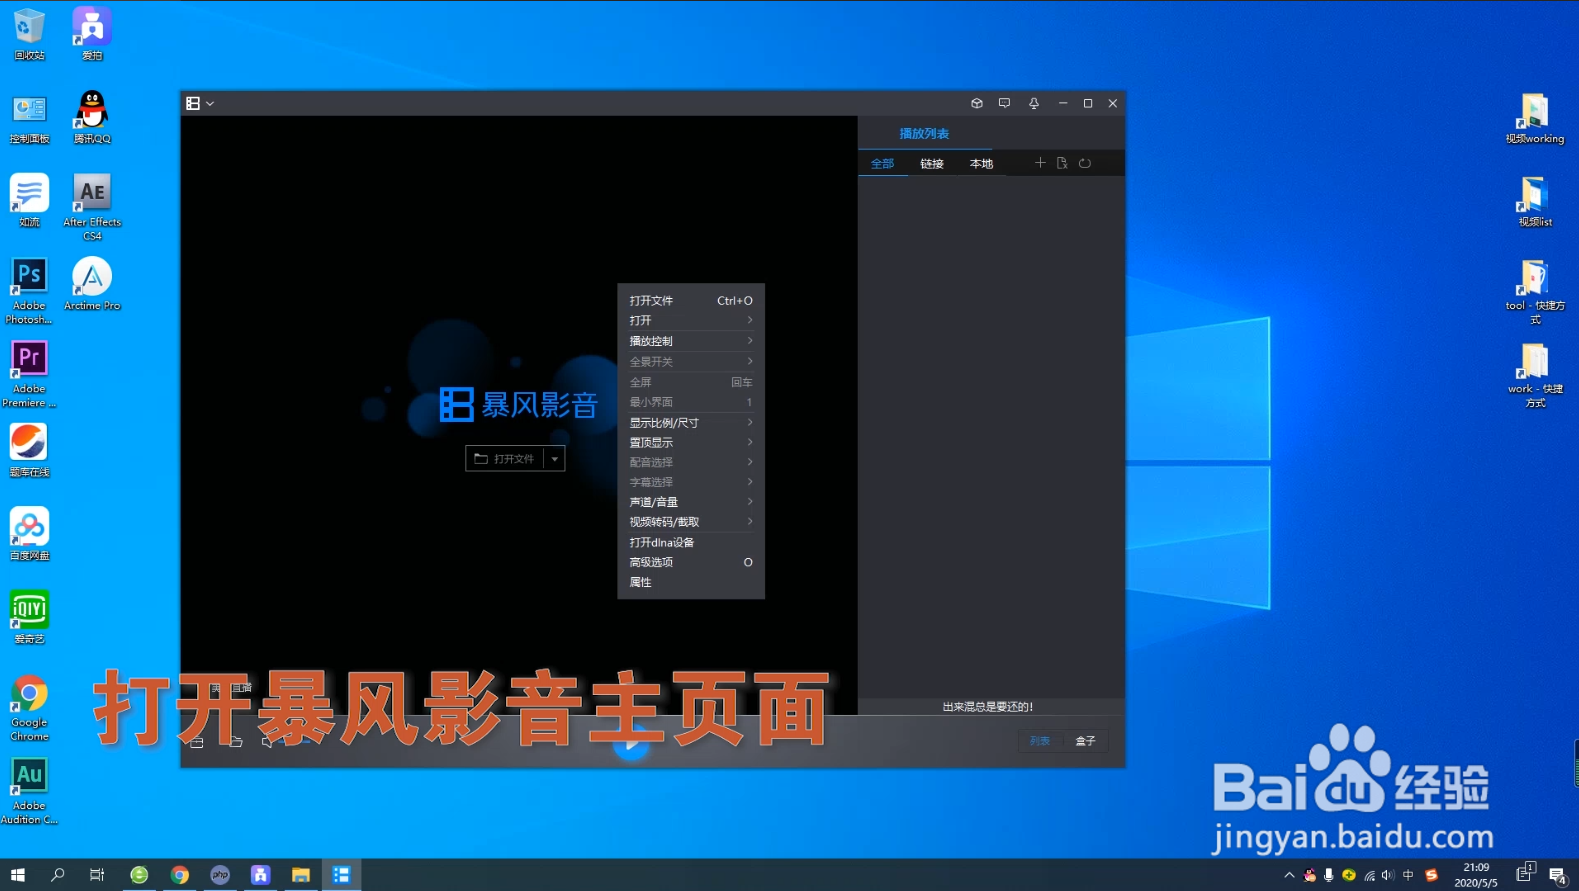Open 高级选项 from context menu
Viewport: 1579px width, 891px height.
coord(691,562)
